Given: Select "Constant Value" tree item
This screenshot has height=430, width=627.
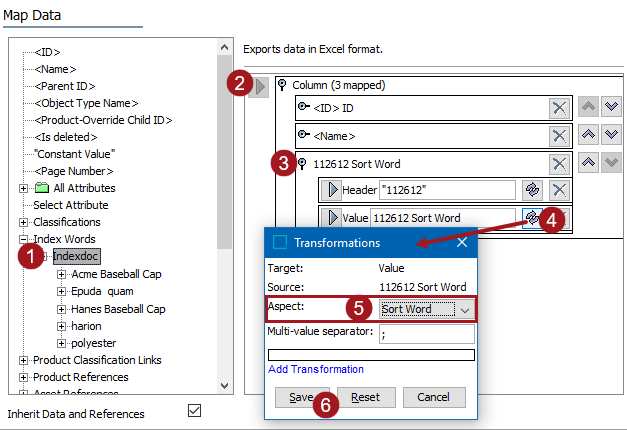Looking at the screenshot, I should tap(74, 154).
